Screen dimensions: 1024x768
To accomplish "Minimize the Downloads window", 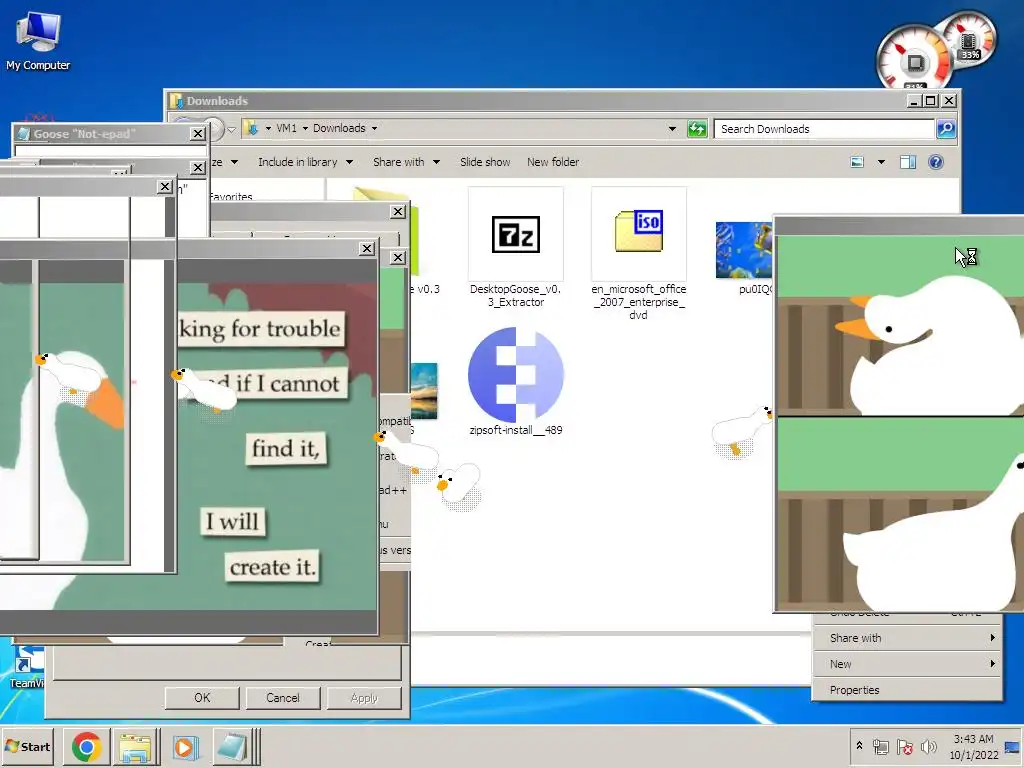I will [x=914, y=101].
